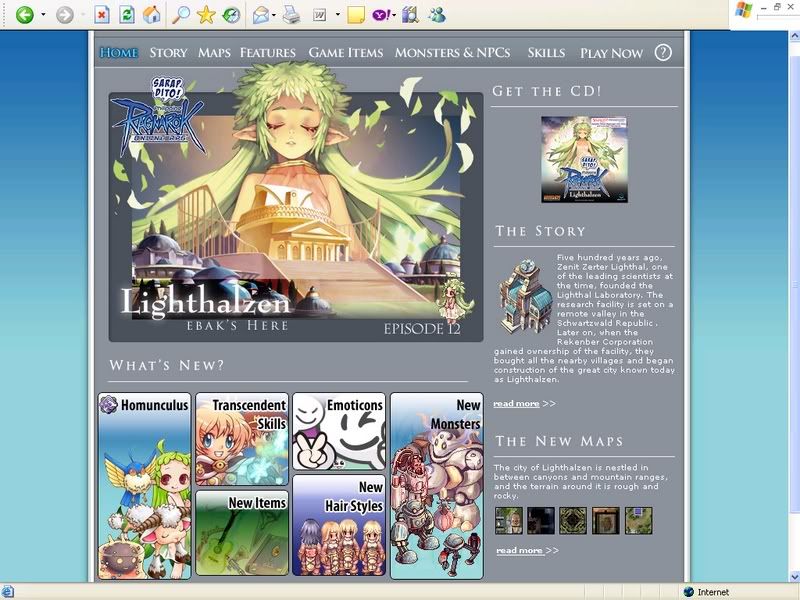
Task: Click the page scrollbar down arrow
Action: (x=794, y=577)
